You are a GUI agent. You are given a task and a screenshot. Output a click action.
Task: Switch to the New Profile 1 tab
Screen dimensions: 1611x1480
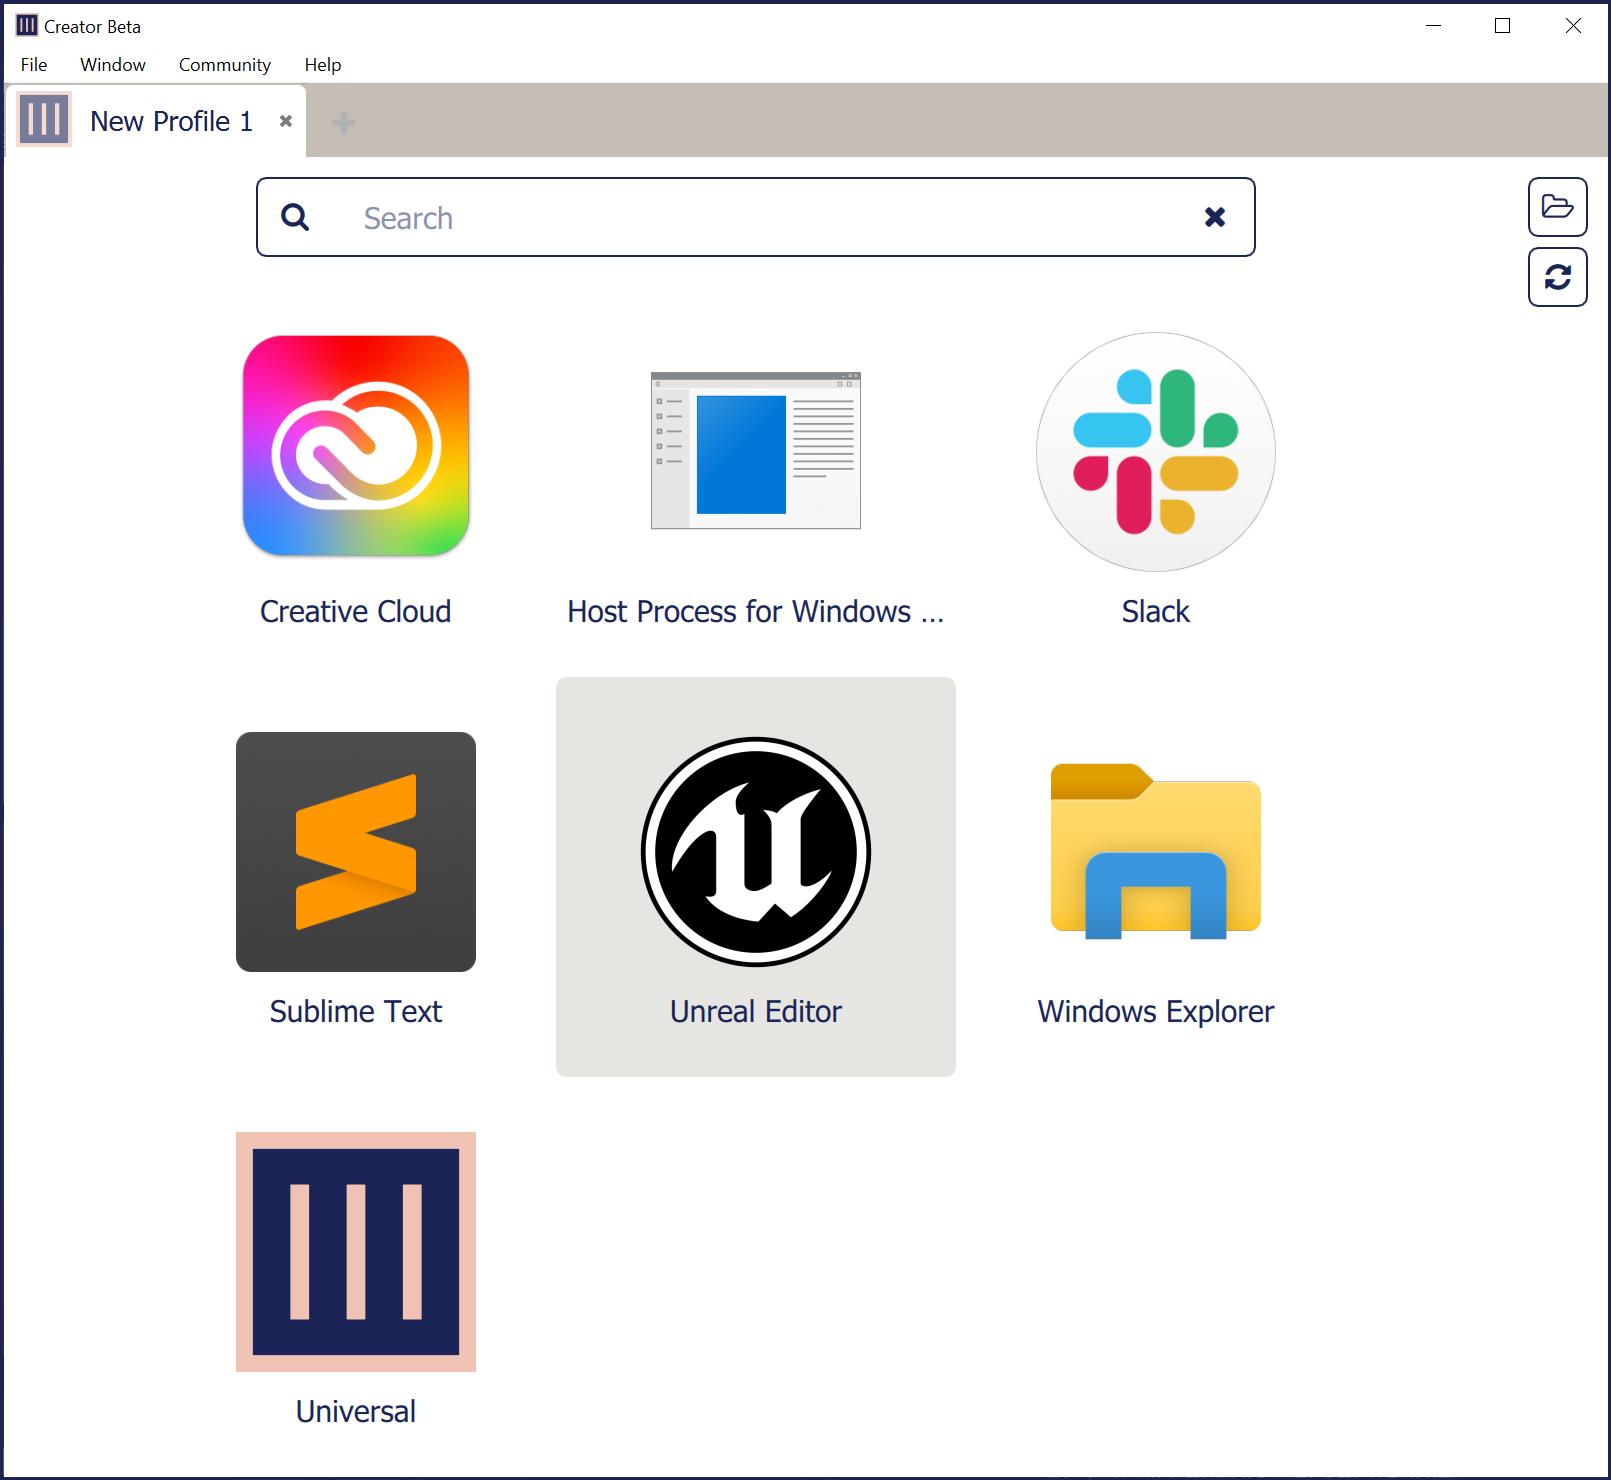(156, 121)
